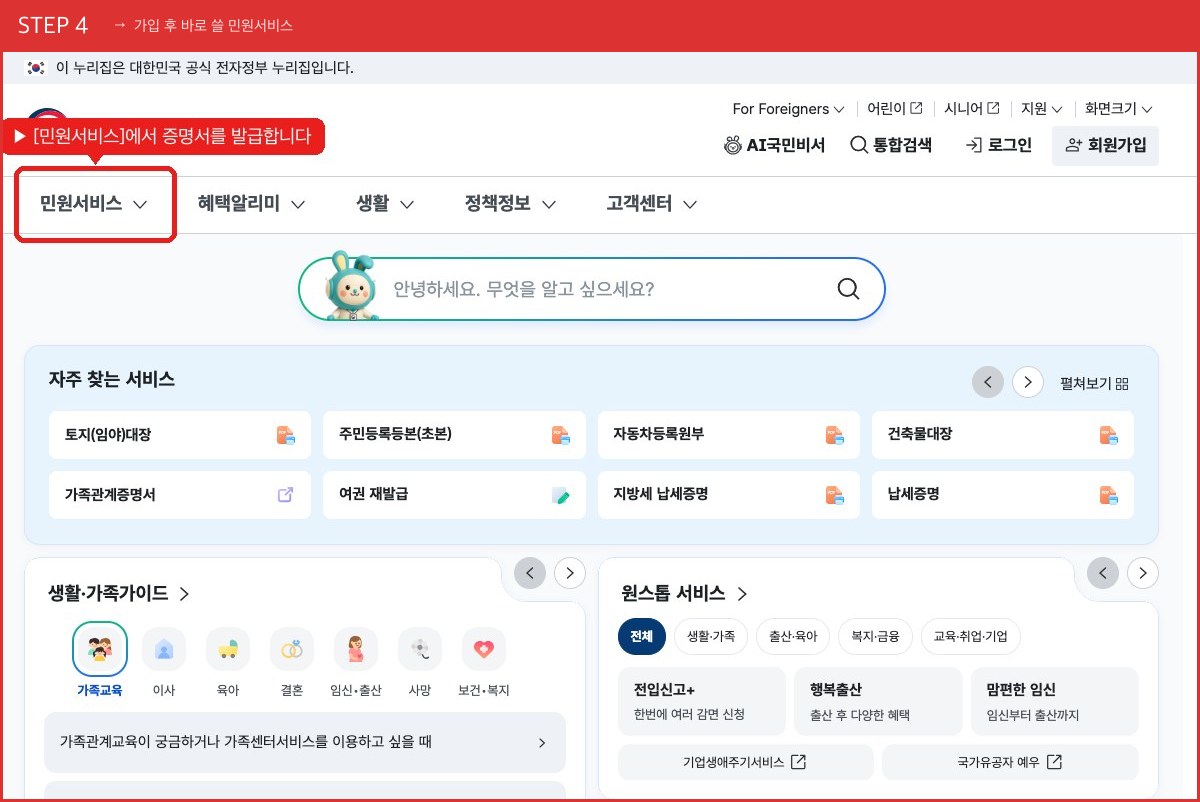Select the 전체 filter tab
The image size is (1200, 802).
coord(642,636)
